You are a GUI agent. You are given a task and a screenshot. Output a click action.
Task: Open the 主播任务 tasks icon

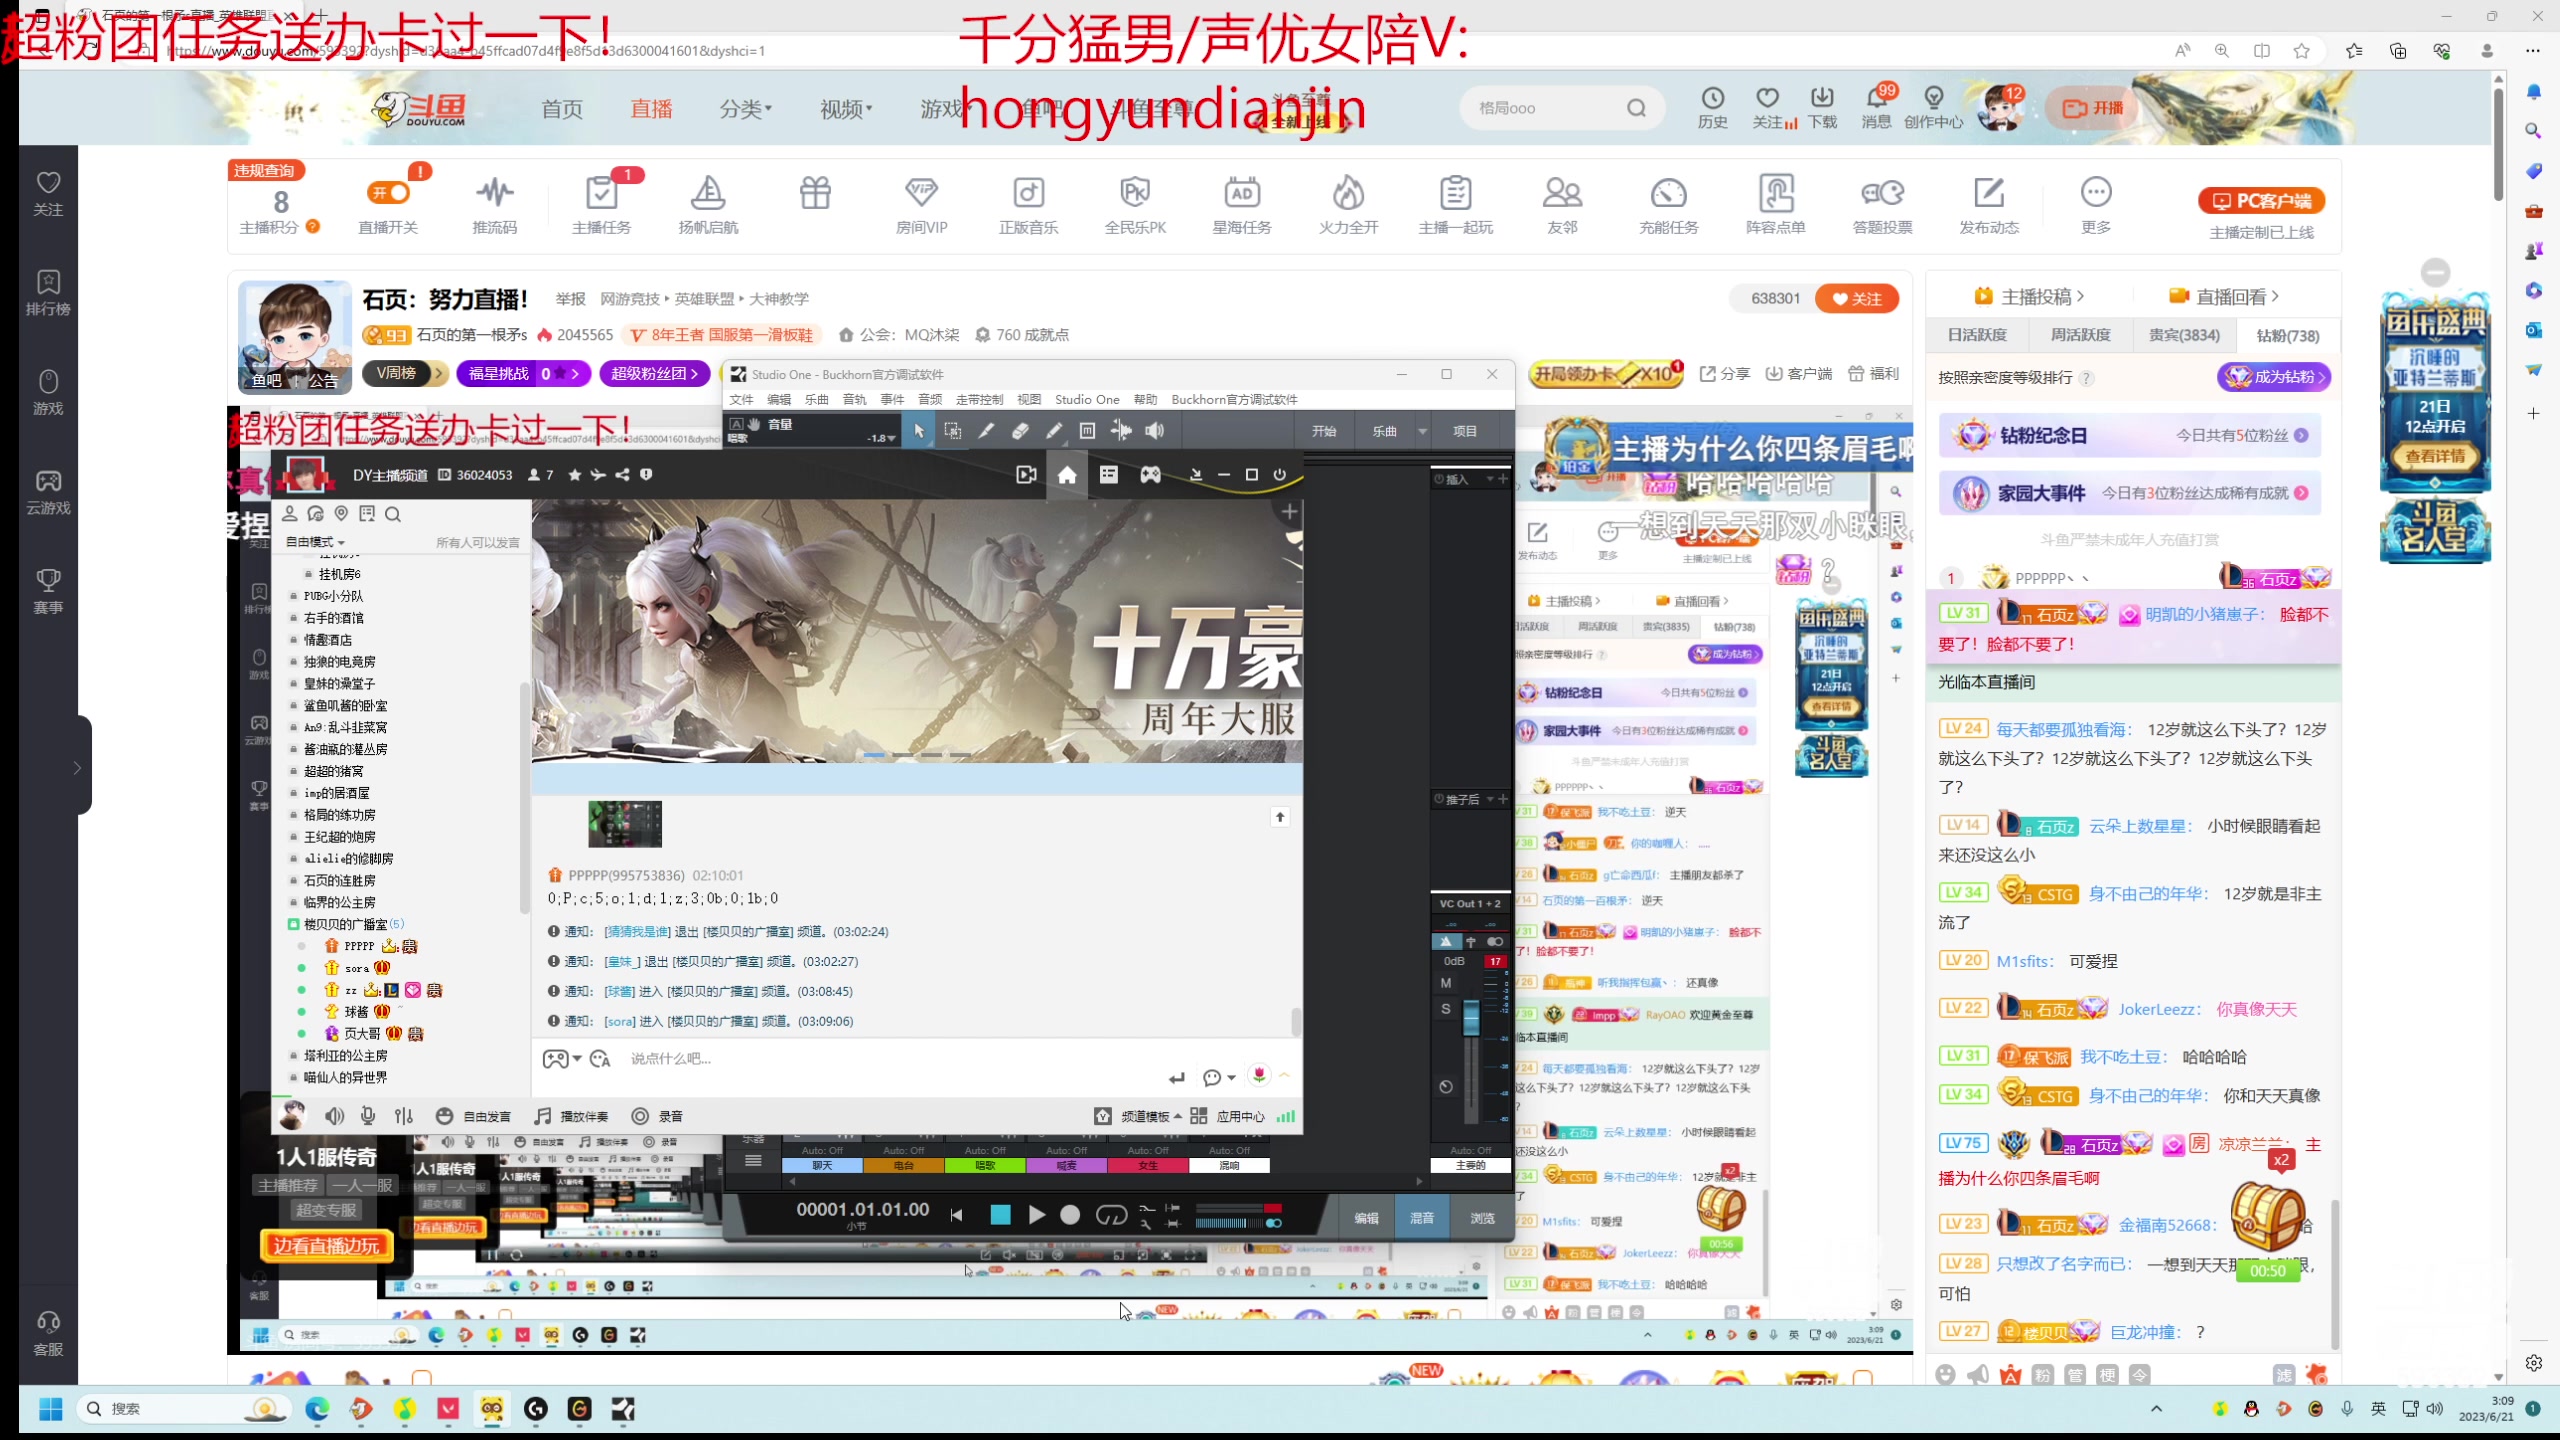601,204
